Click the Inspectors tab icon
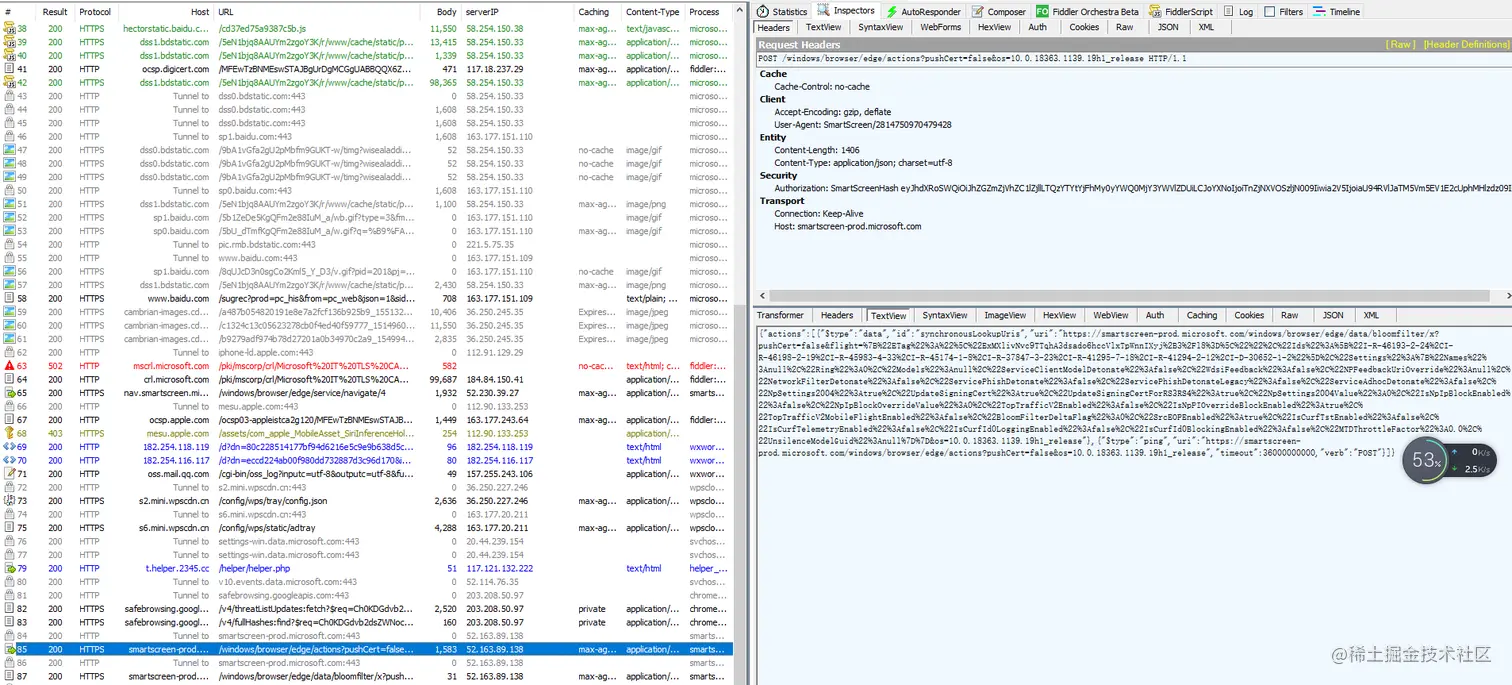Viewport: 1512px width, 685px height. point(825,11)
